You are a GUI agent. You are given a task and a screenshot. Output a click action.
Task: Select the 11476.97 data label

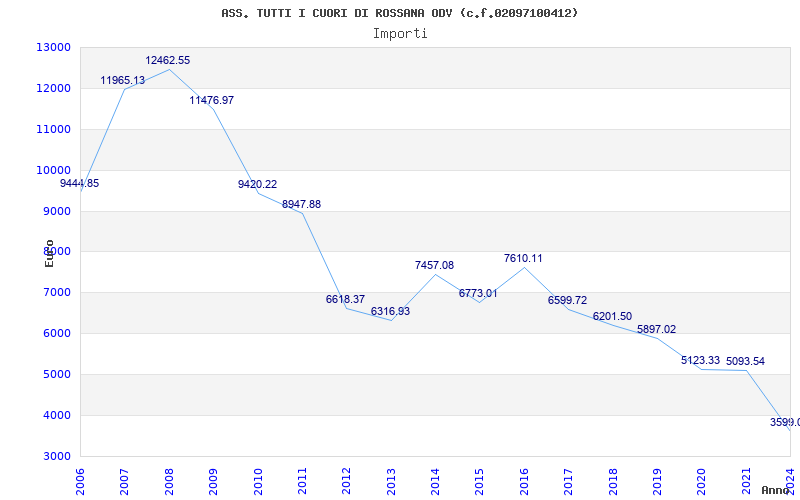coord(212,100)
